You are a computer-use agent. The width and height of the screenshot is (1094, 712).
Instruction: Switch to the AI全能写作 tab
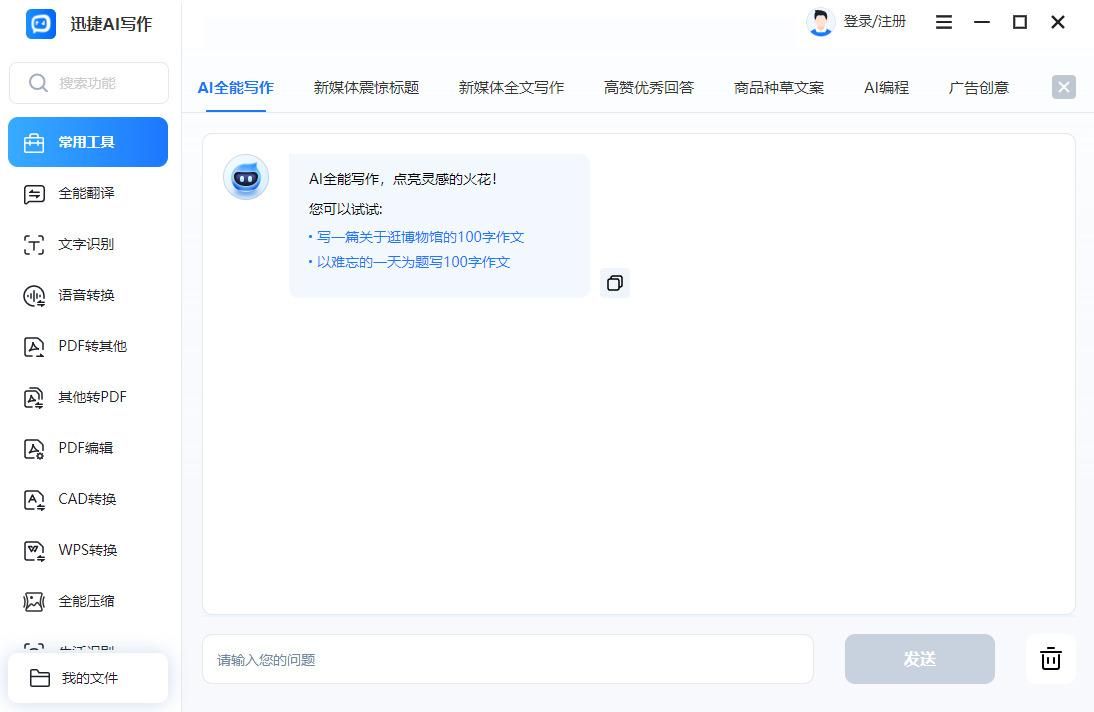pos(235,88)
